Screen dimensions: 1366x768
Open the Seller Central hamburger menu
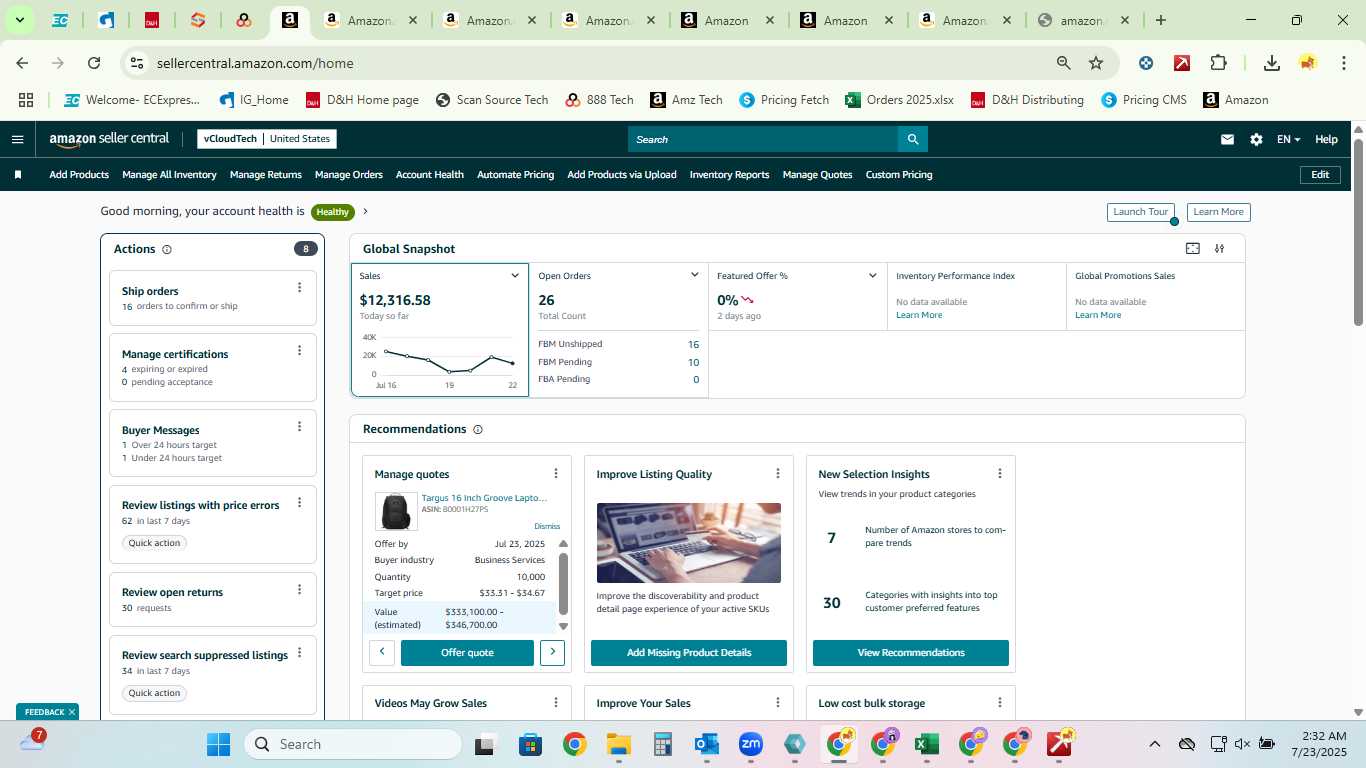tap(17, 139)
